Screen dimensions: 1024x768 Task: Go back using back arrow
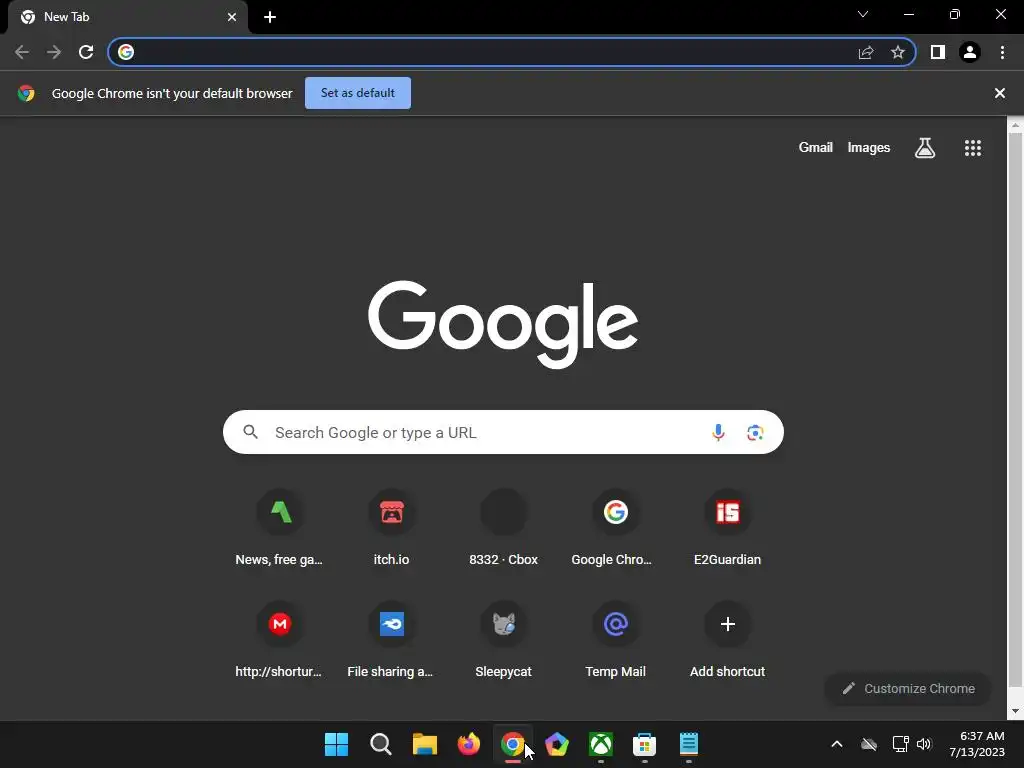[x=22, y=52]
